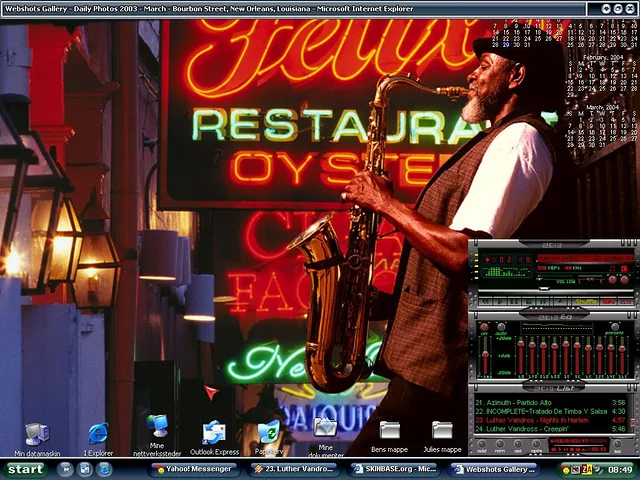
Task: Open playlist 'list' knob menu
Action: tap(618, 444)
